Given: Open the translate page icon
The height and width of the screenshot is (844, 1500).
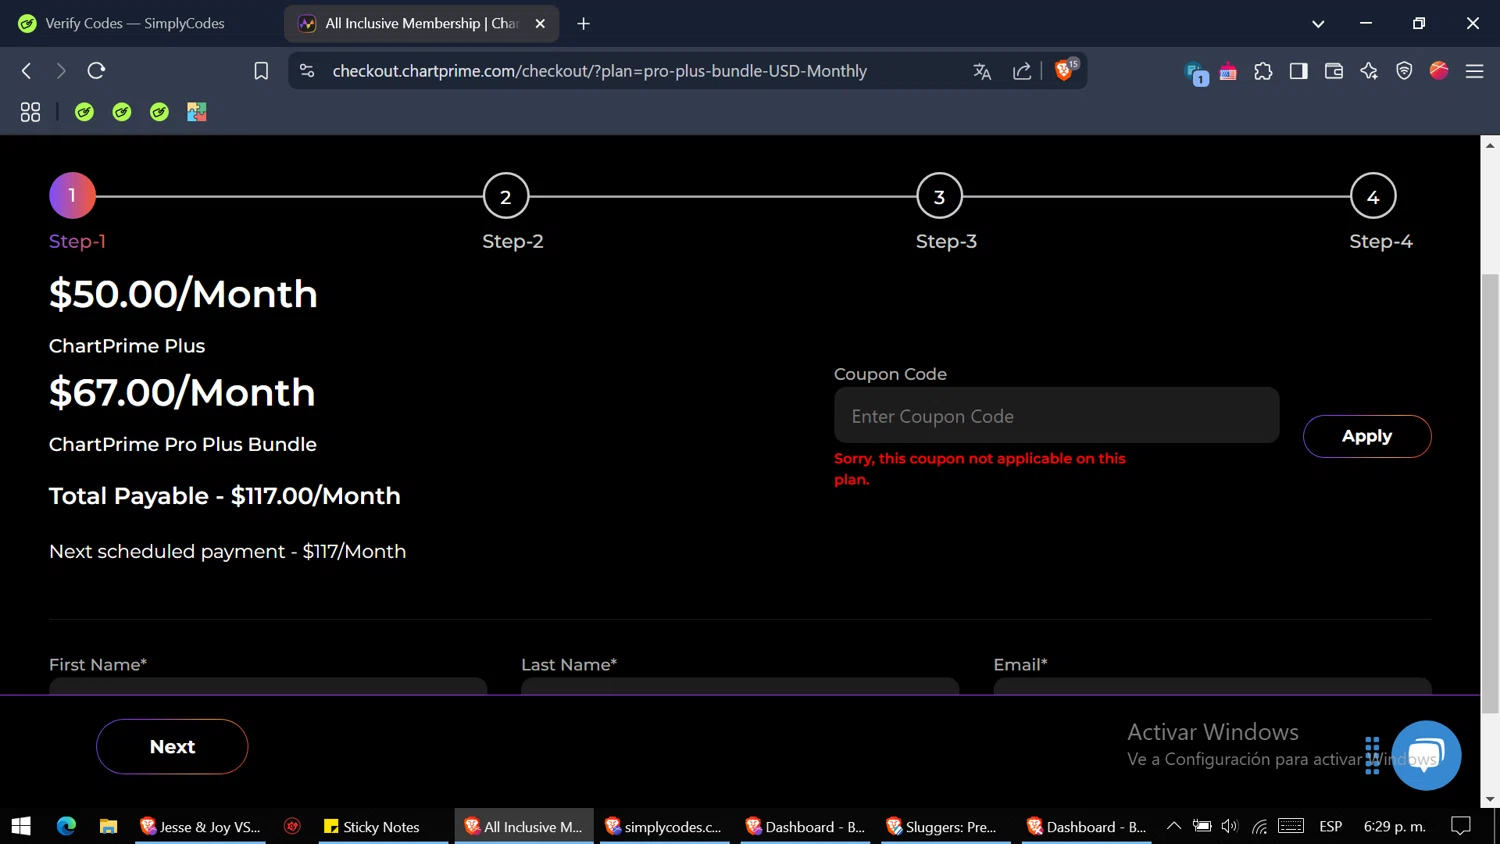Looking at the screenshot, I should 982,71.
